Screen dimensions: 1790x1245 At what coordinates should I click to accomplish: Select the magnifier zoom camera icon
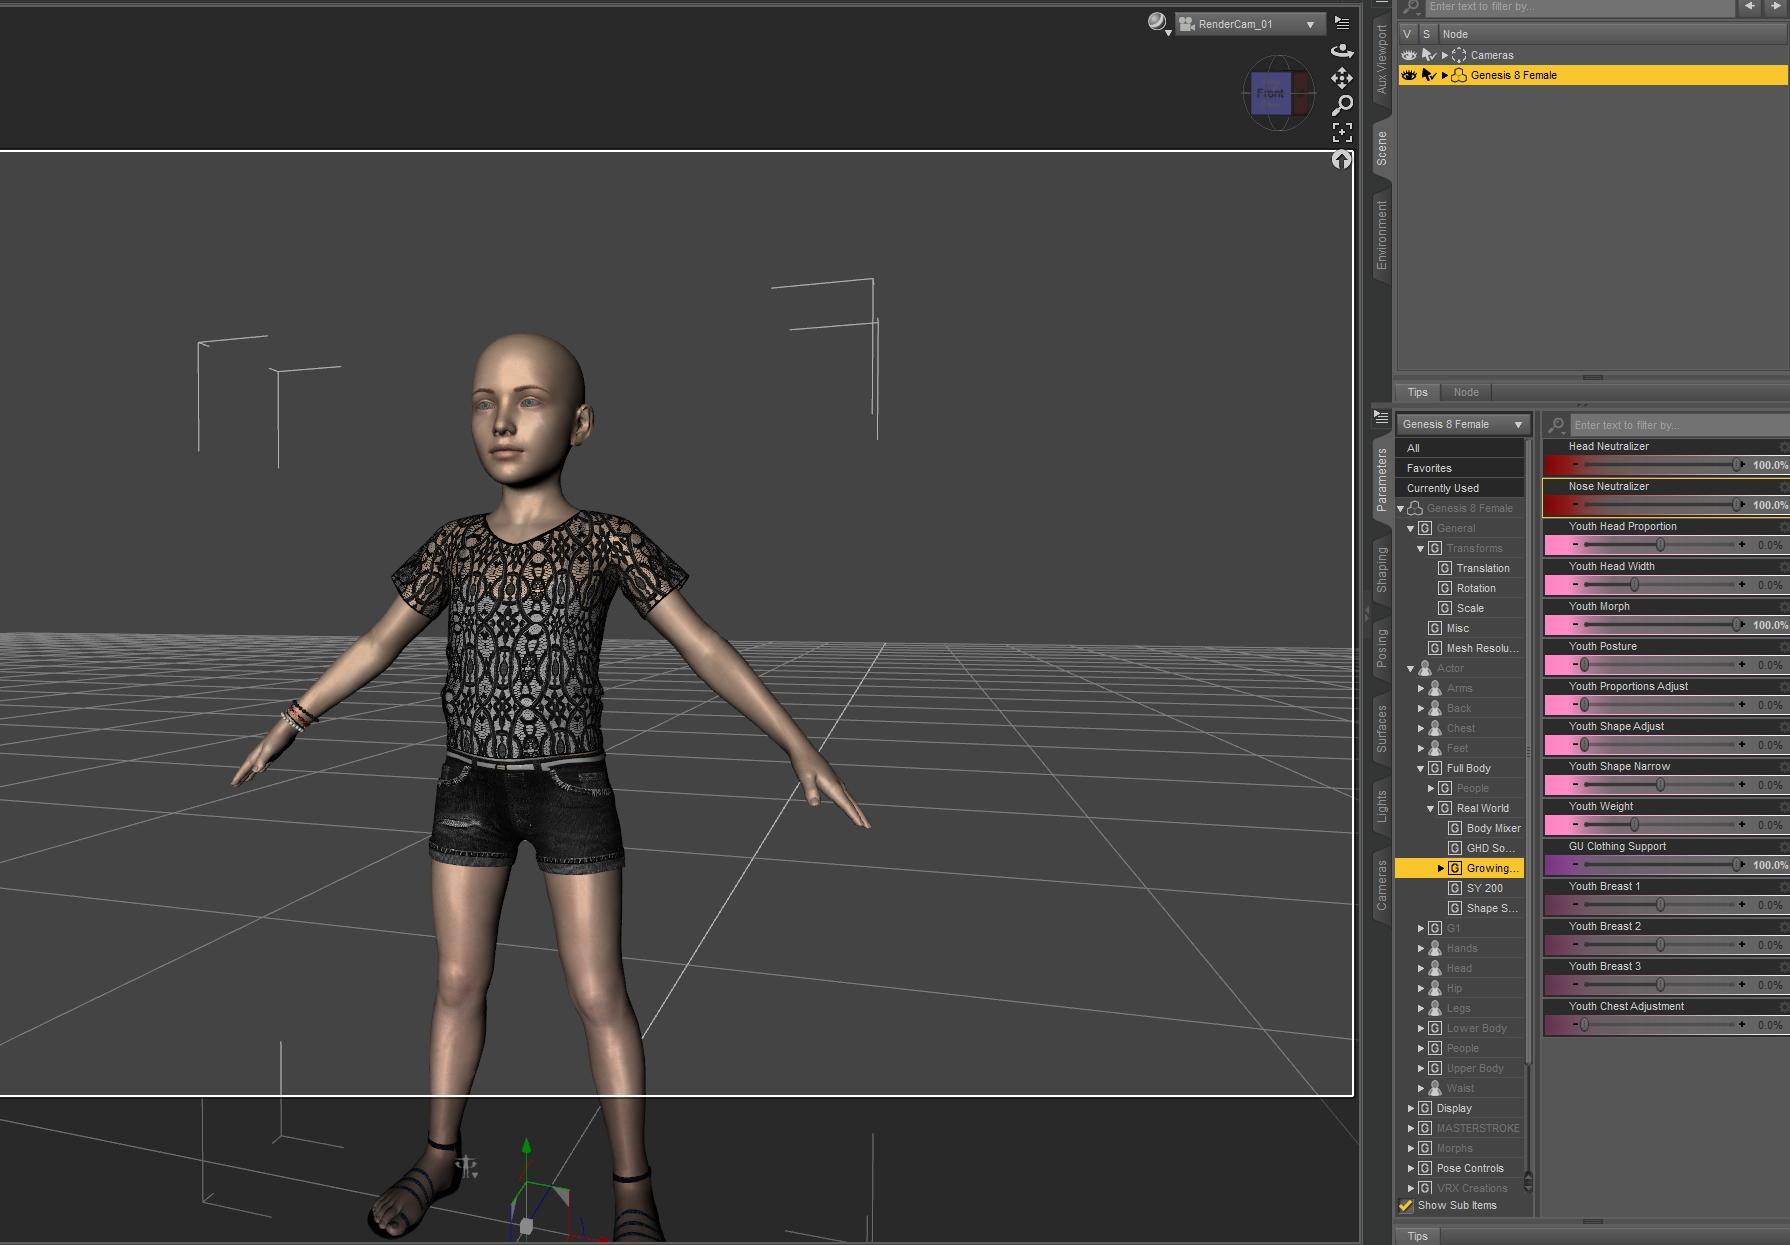click(1342, 105)
